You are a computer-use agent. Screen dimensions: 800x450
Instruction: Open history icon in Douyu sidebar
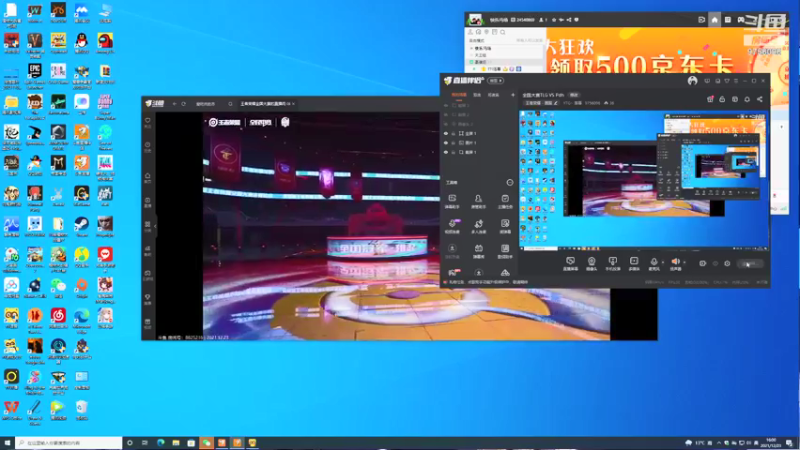pos(147,147)
